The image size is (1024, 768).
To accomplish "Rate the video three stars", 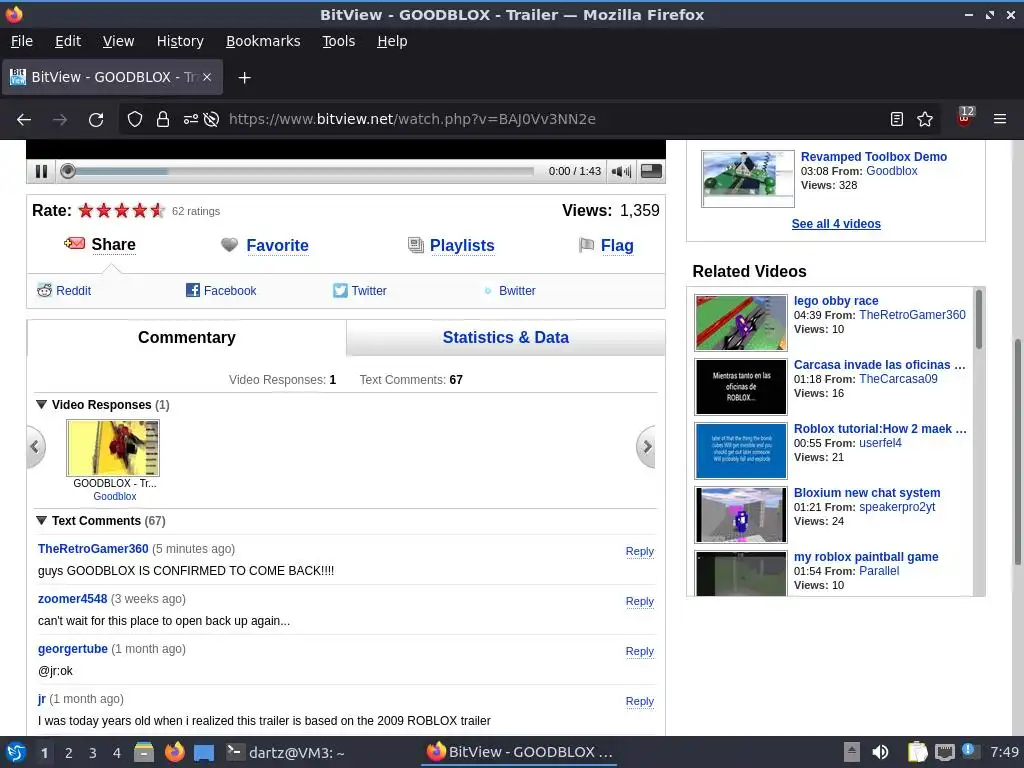I will [x=121, y=210].
